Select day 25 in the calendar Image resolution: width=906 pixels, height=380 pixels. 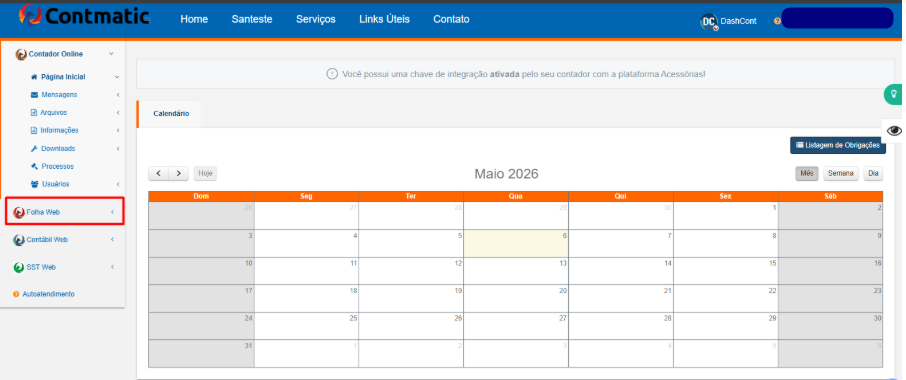pyautogui.click(x=306, y=326)
